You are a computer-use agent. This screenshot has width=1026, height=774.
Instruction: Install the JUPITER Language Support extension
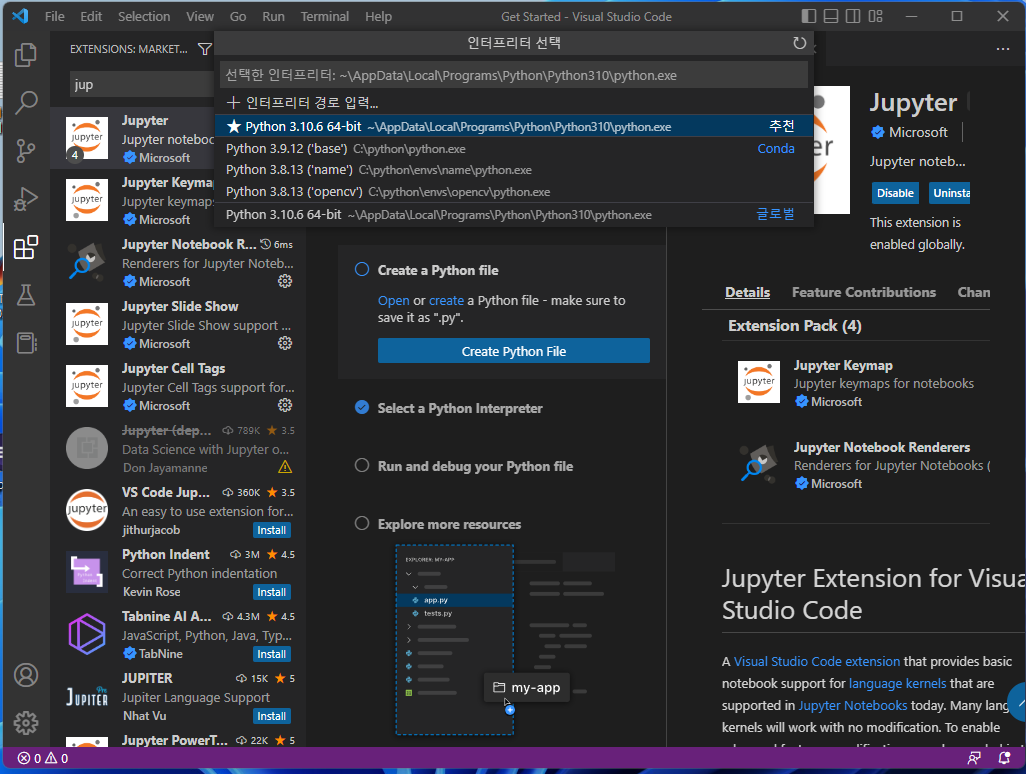tap(272, 716)
